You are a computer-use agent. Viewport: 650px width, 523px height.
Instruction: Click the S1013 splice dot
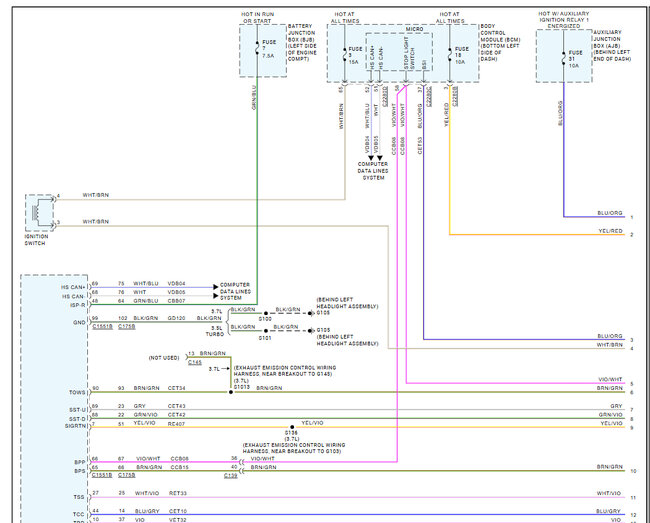[231, 392]
